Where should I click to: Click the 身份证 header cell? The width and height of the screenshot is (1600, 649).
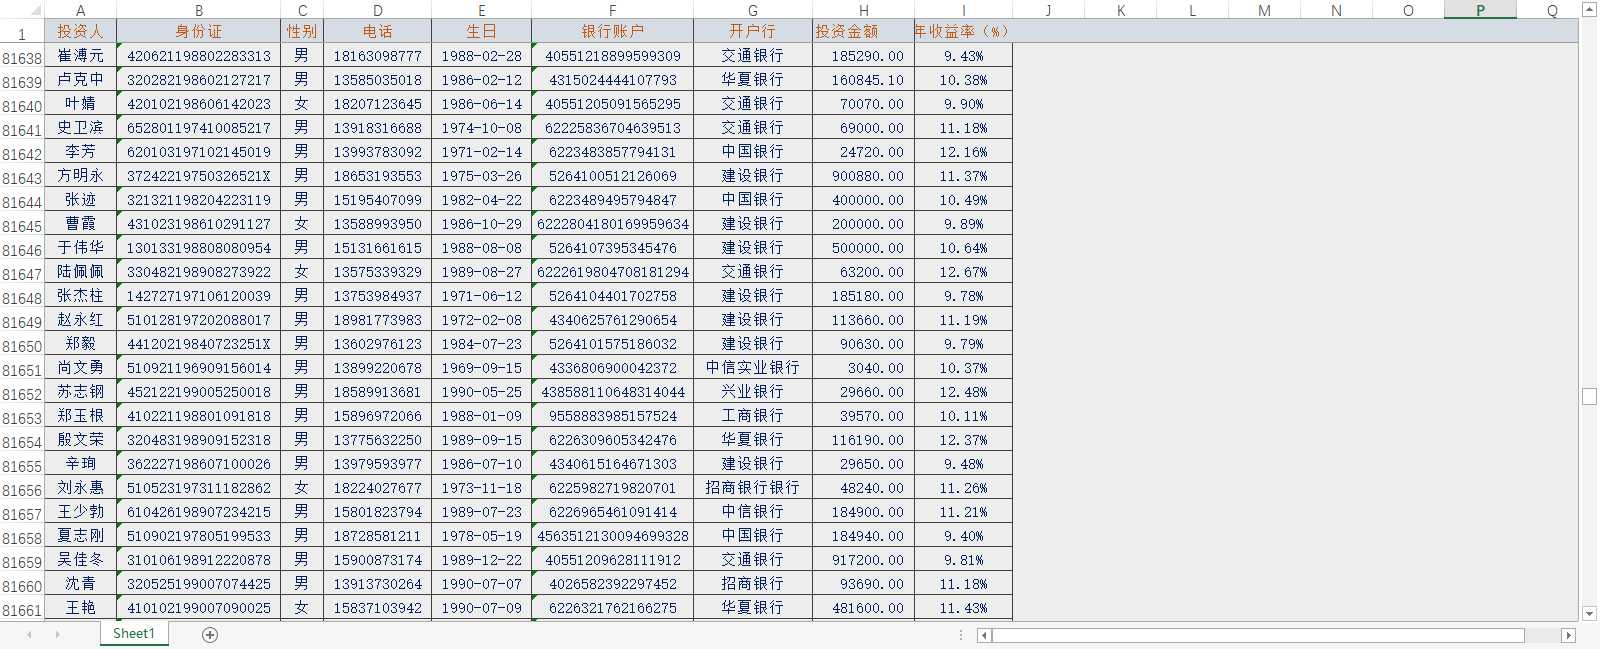tap(199, 32)
